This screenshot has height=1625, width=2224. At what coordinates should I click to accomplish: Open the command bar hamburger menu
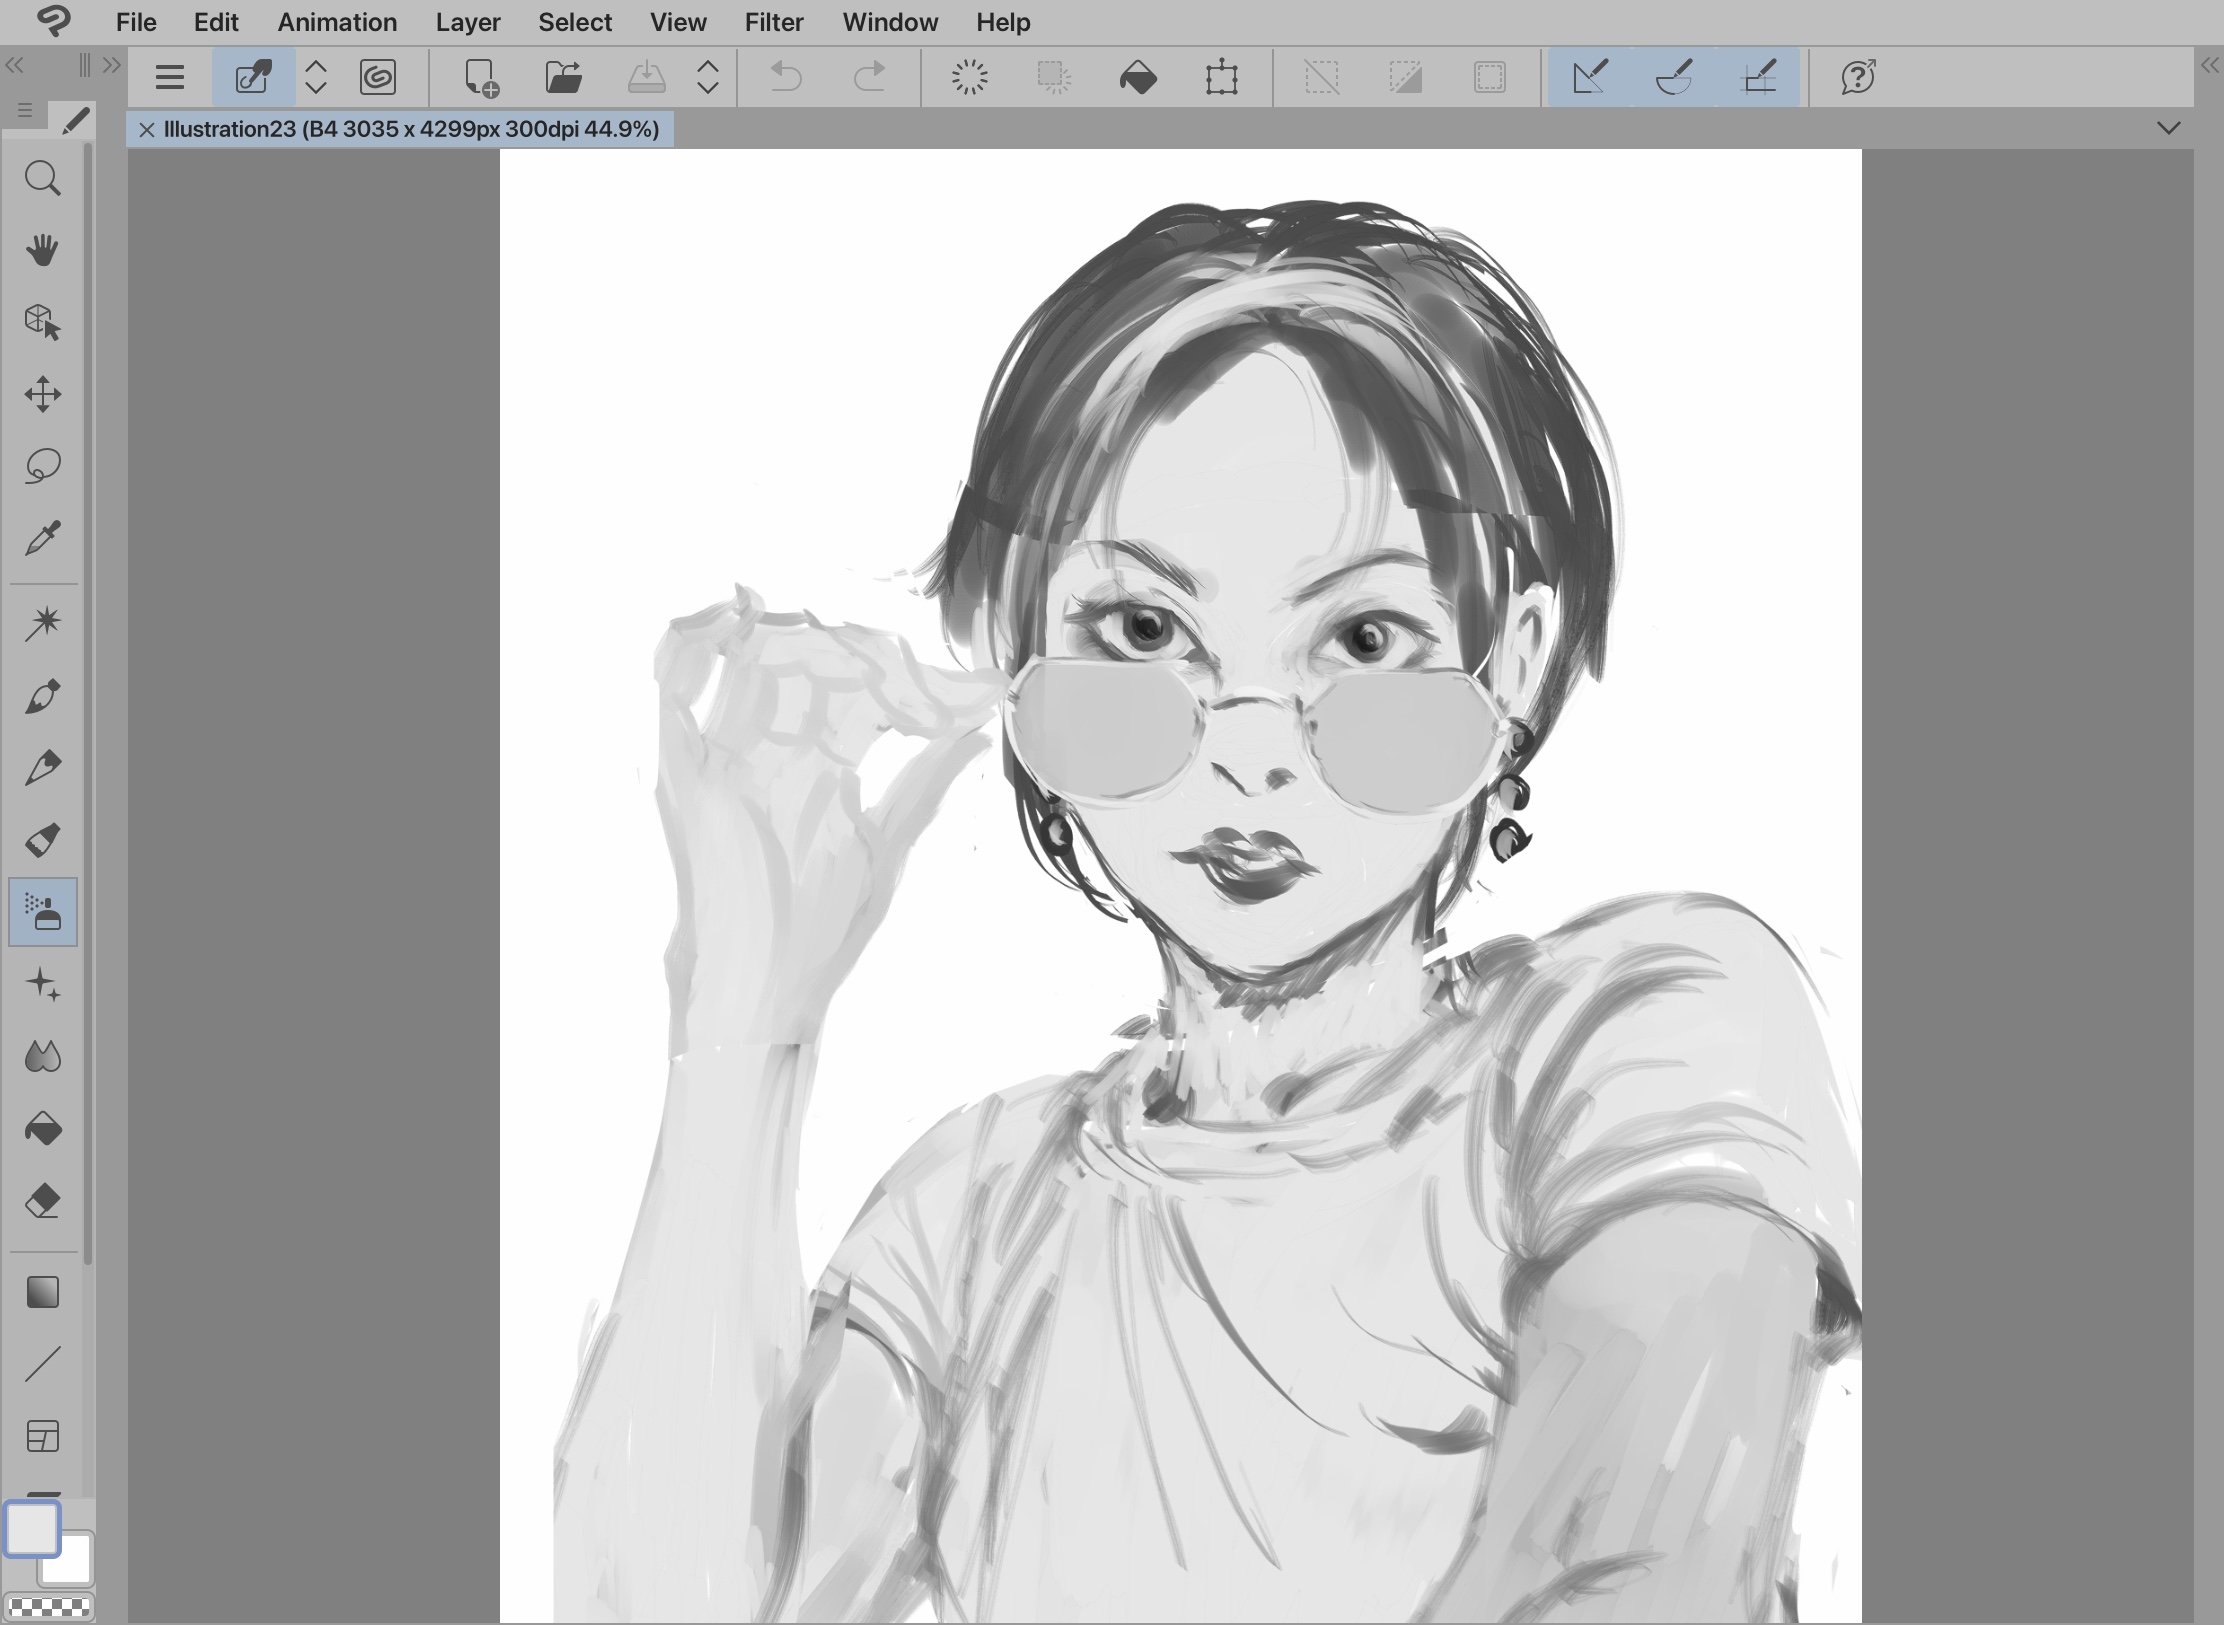[170, 77]
